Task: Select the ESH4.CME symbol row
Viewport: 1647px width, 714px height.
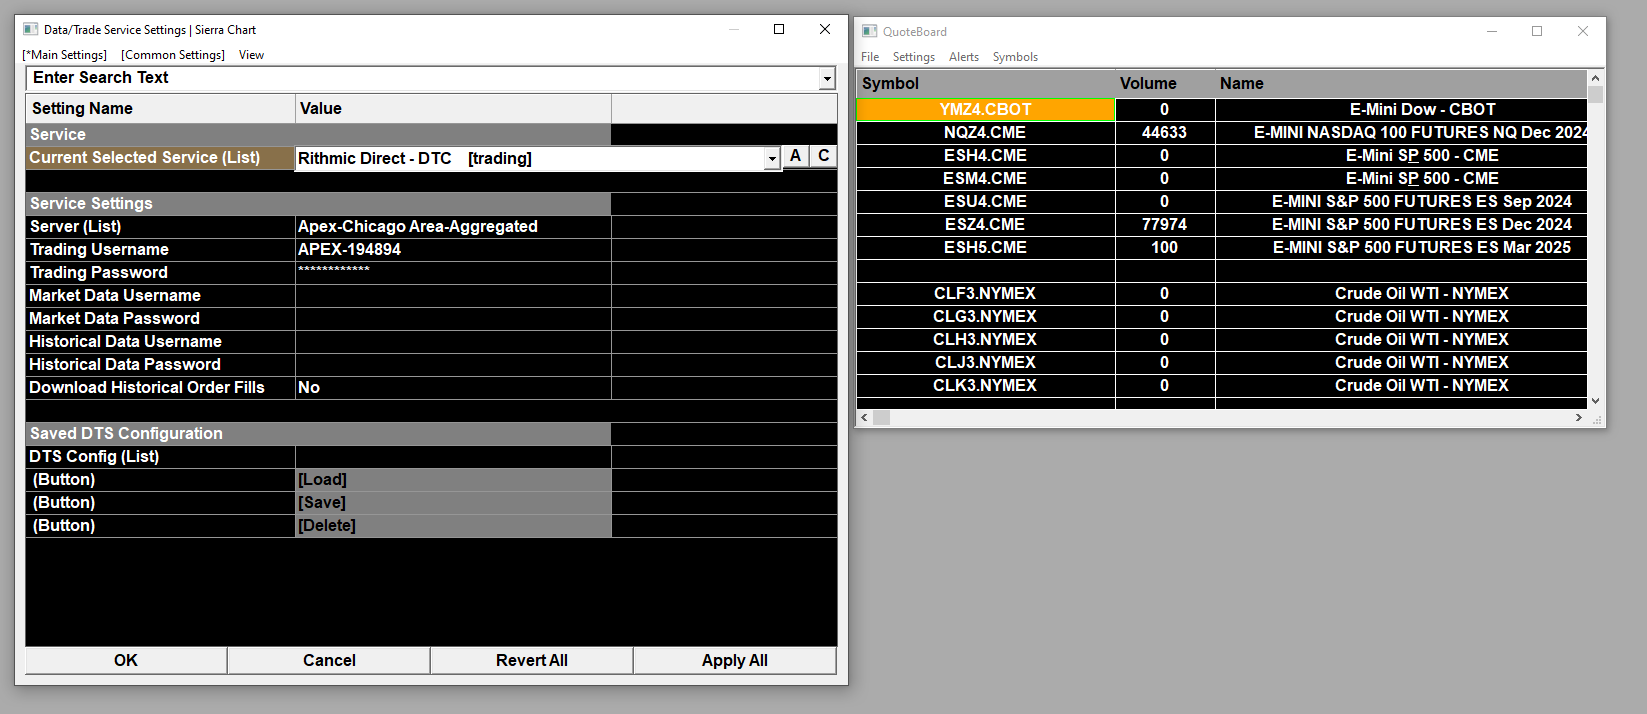Action: tap(986, 156)
